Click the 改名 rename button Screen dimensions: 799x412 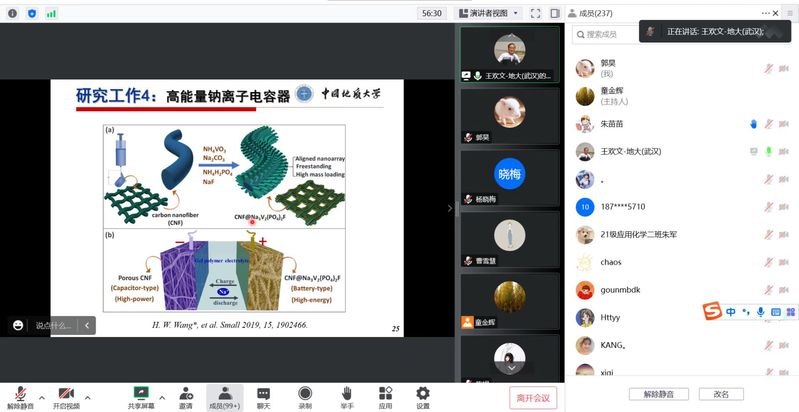(721, 394)
